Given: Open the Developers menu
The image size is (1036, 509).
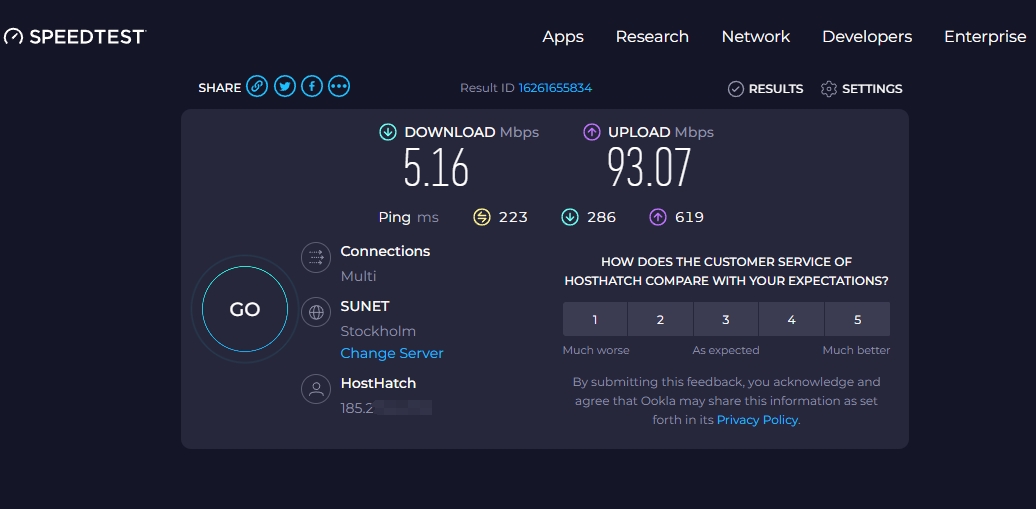Looking at the screenshot, I should pyautogui.click(x=867, y=37).
